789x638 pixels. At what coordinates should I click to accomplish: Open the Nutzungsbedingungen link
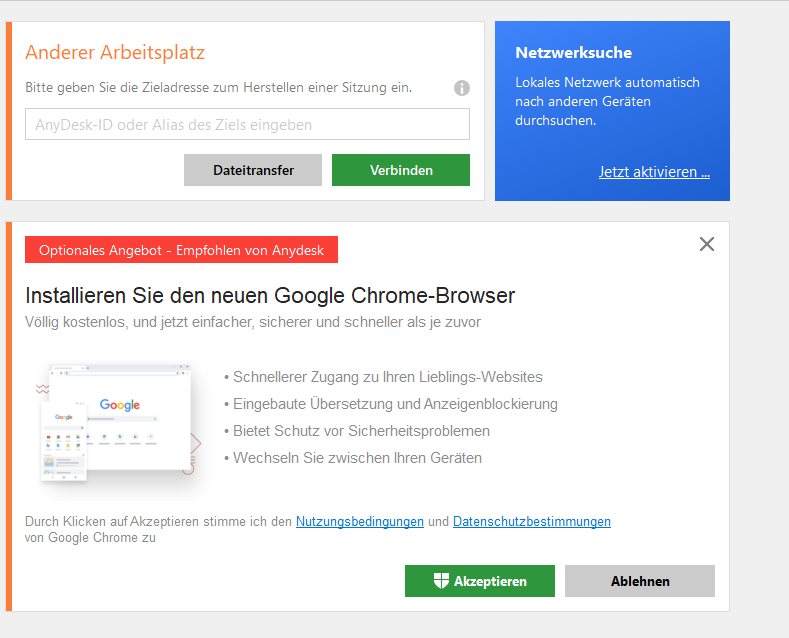pos(360,522)
